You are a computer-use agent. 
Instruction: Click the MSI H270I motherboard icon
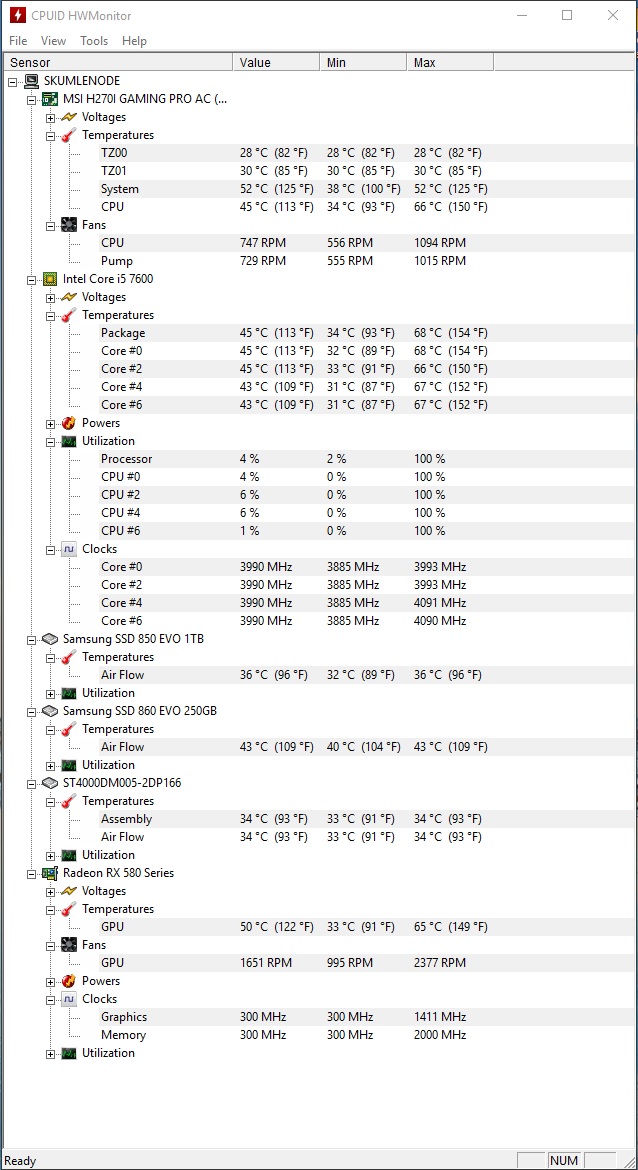coord(50,99)
